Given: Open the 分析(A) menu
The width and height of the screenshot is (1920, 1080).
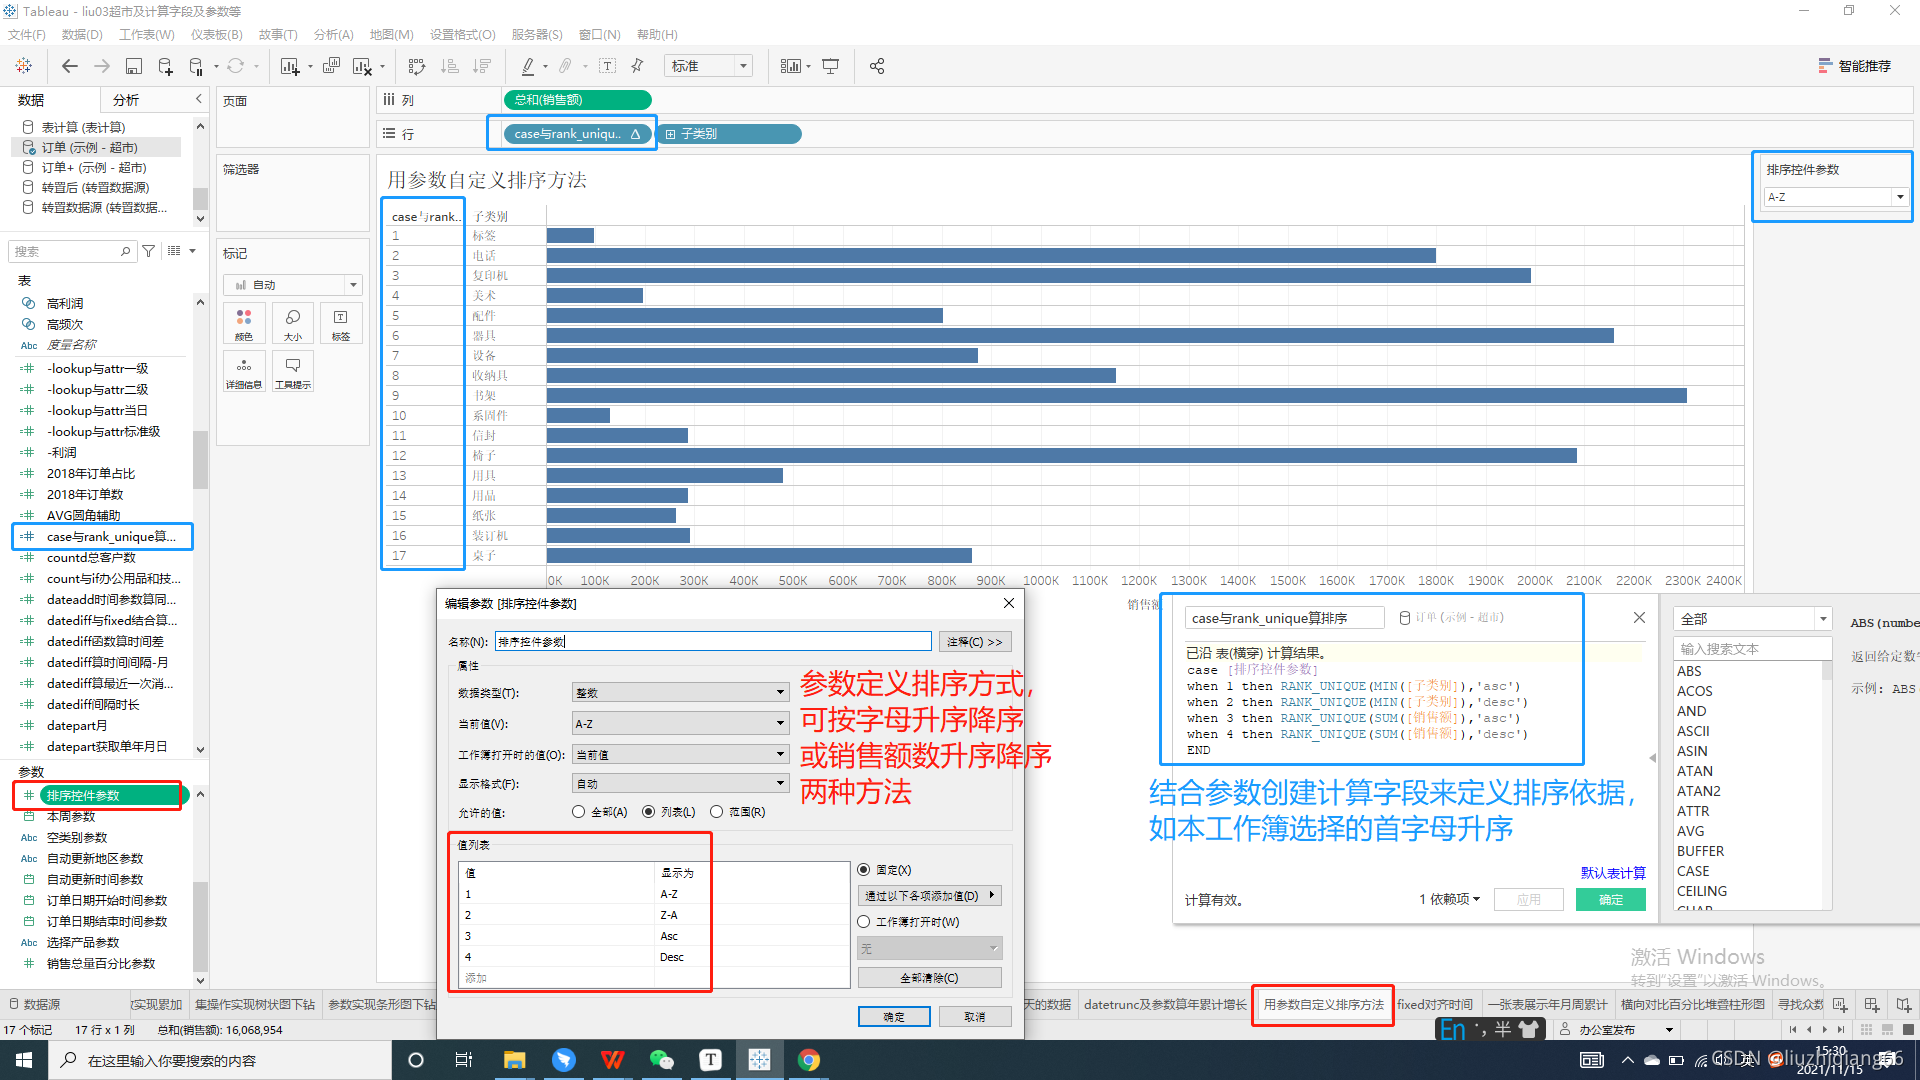Looking at the screenshot, I should tap(333, 35).
